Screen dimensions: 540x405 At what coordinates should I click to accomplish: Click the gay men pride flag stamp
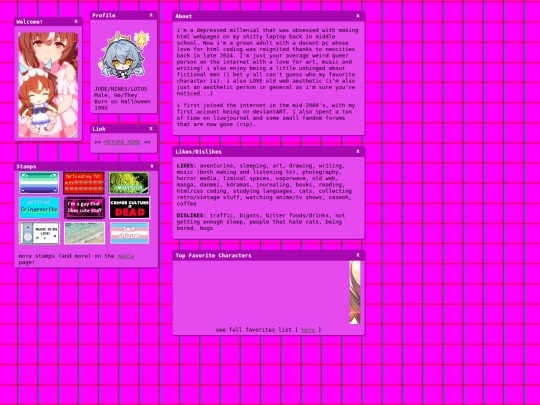click(x=39, y=183)
